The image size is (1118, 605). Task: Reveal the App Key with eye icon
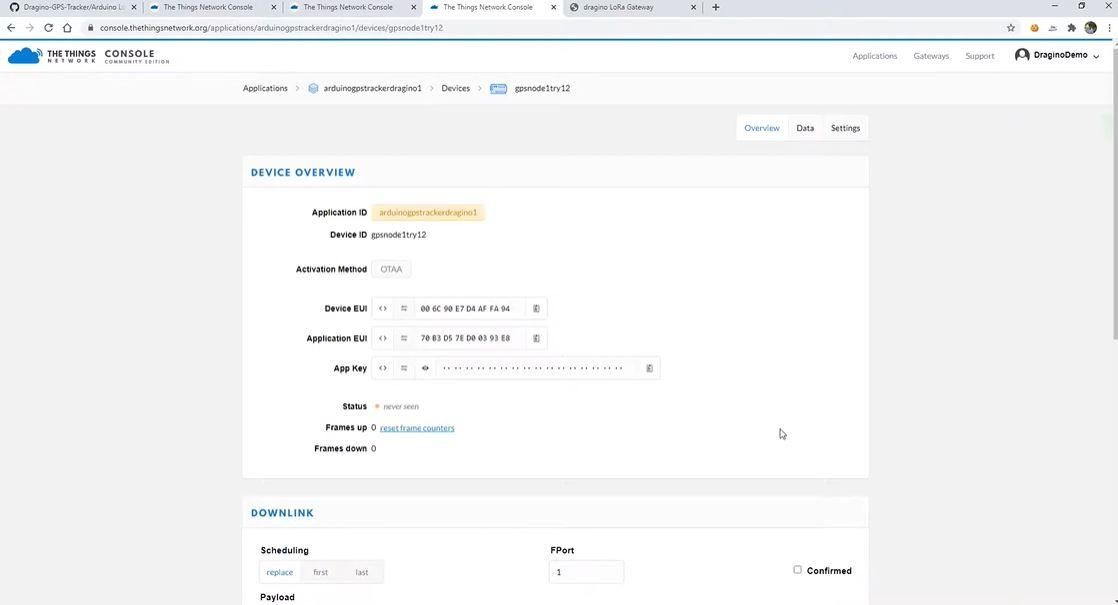point(425,368)
